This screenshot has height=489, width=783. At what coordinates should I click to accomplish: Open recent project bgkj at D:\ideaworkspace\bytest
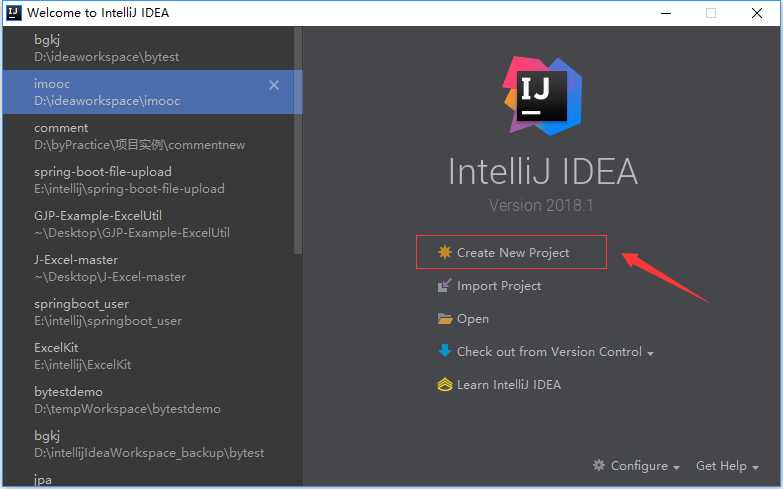coord(149,48)
